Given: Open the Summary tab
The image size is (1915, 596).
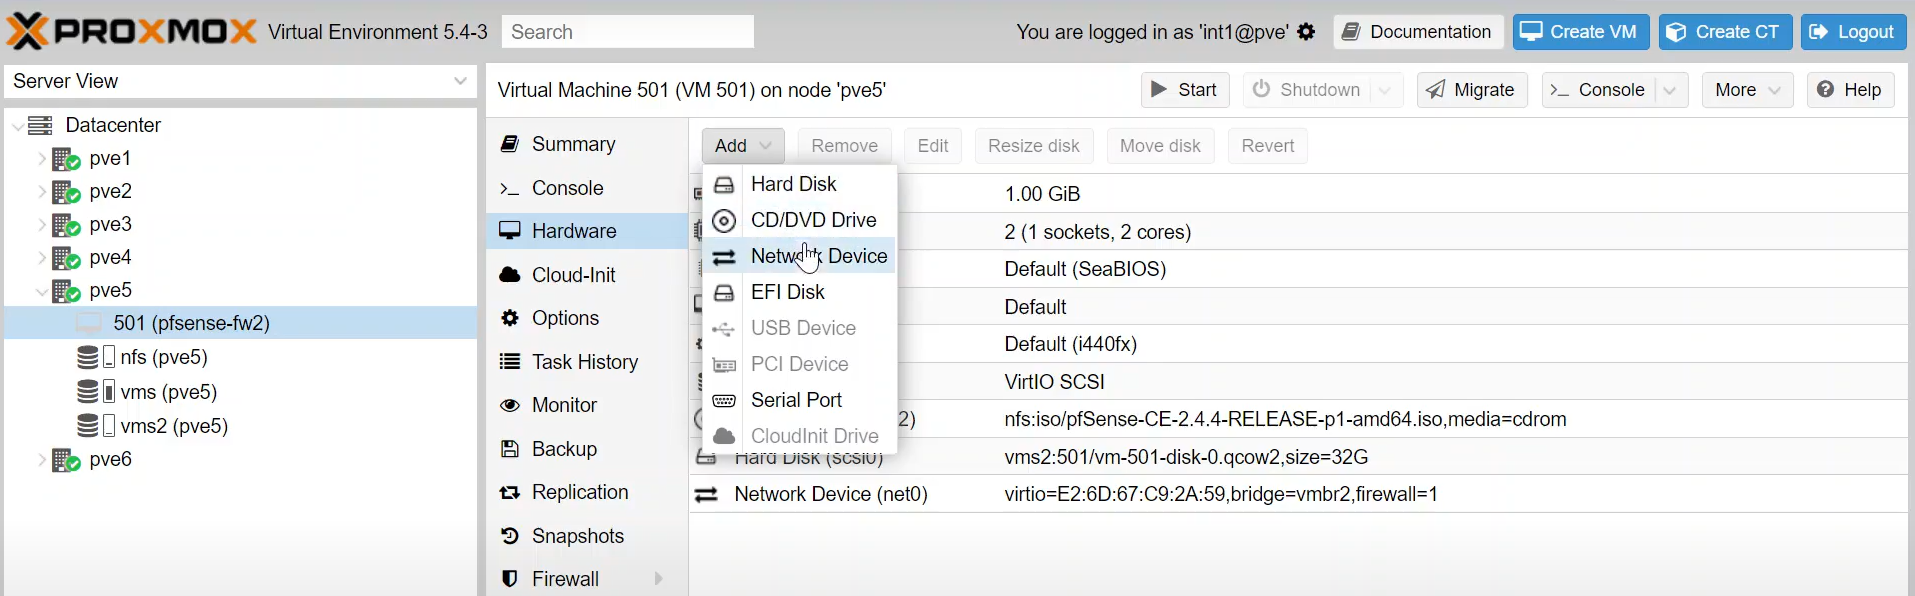Looking at the screenshot, I should (587, 144).
